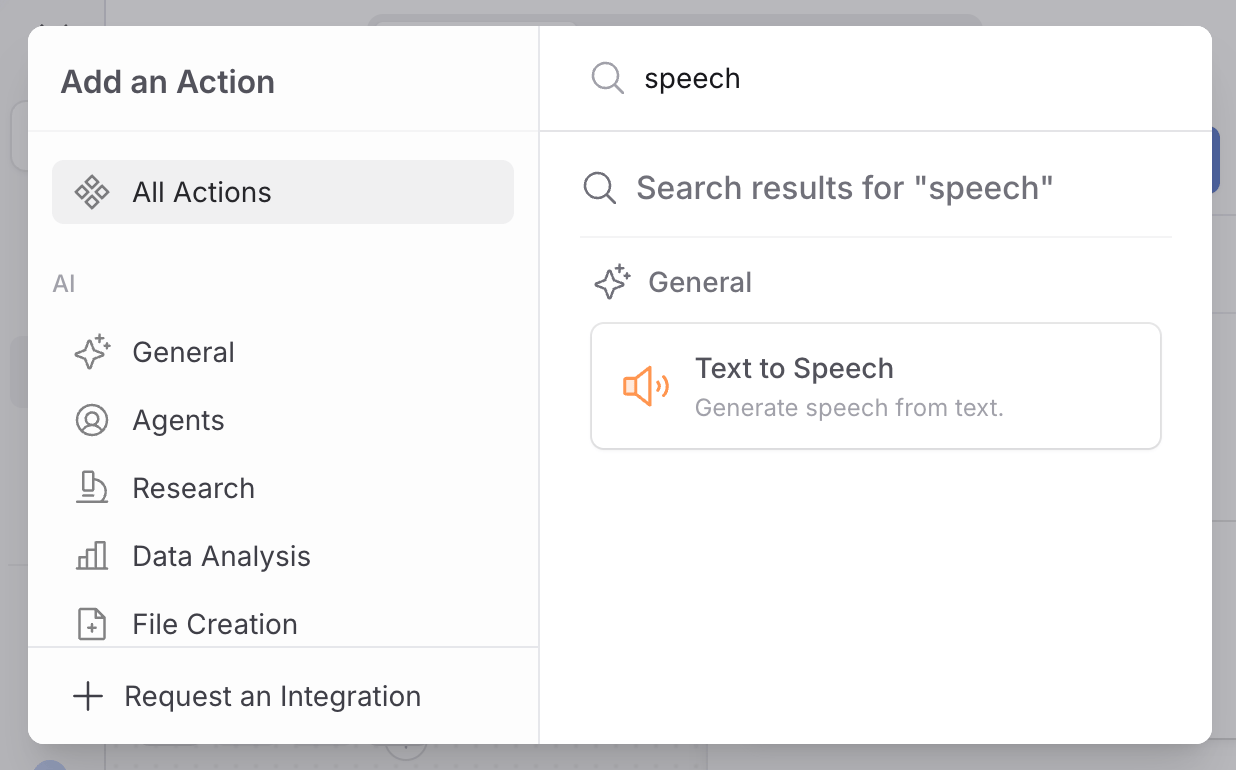Click the General section label in results
The width and height of the screenshot is (1236, 770).
(x=700, y=282)
